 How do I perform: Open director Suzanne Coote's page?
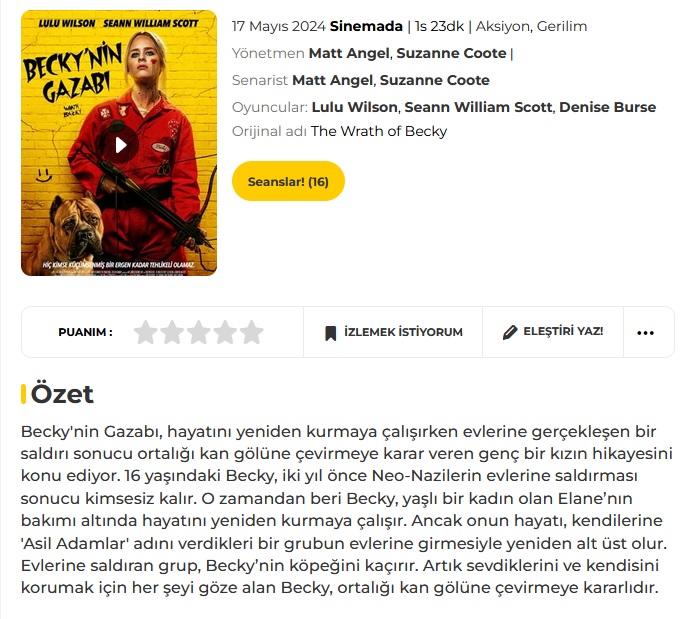tap(451, 53)
